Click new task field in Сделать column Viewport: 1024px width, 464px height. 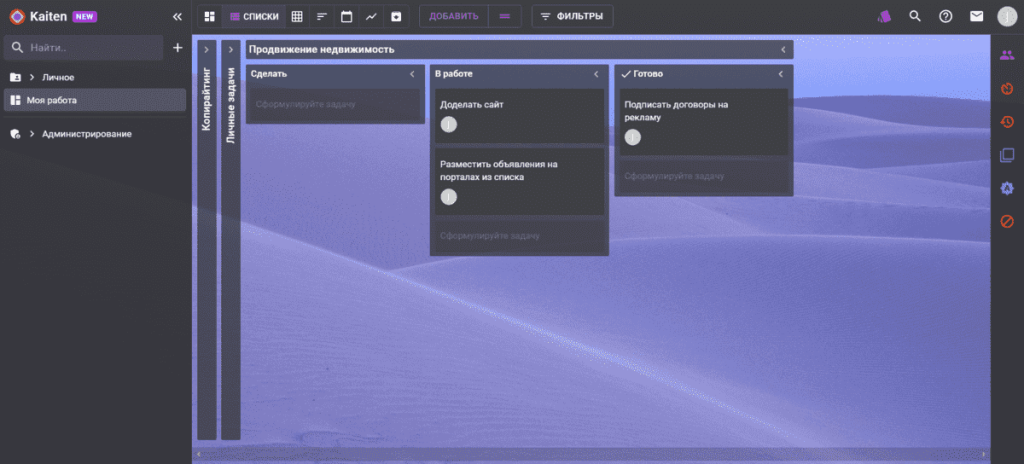(x=335, y=104)
